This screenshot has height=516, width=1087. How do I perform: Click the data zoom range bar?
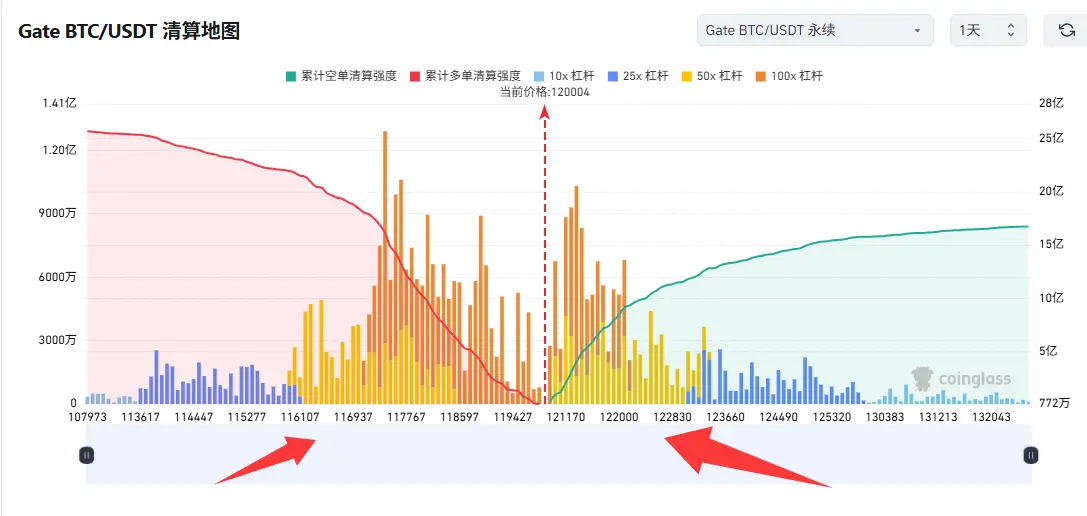point(558,454)
